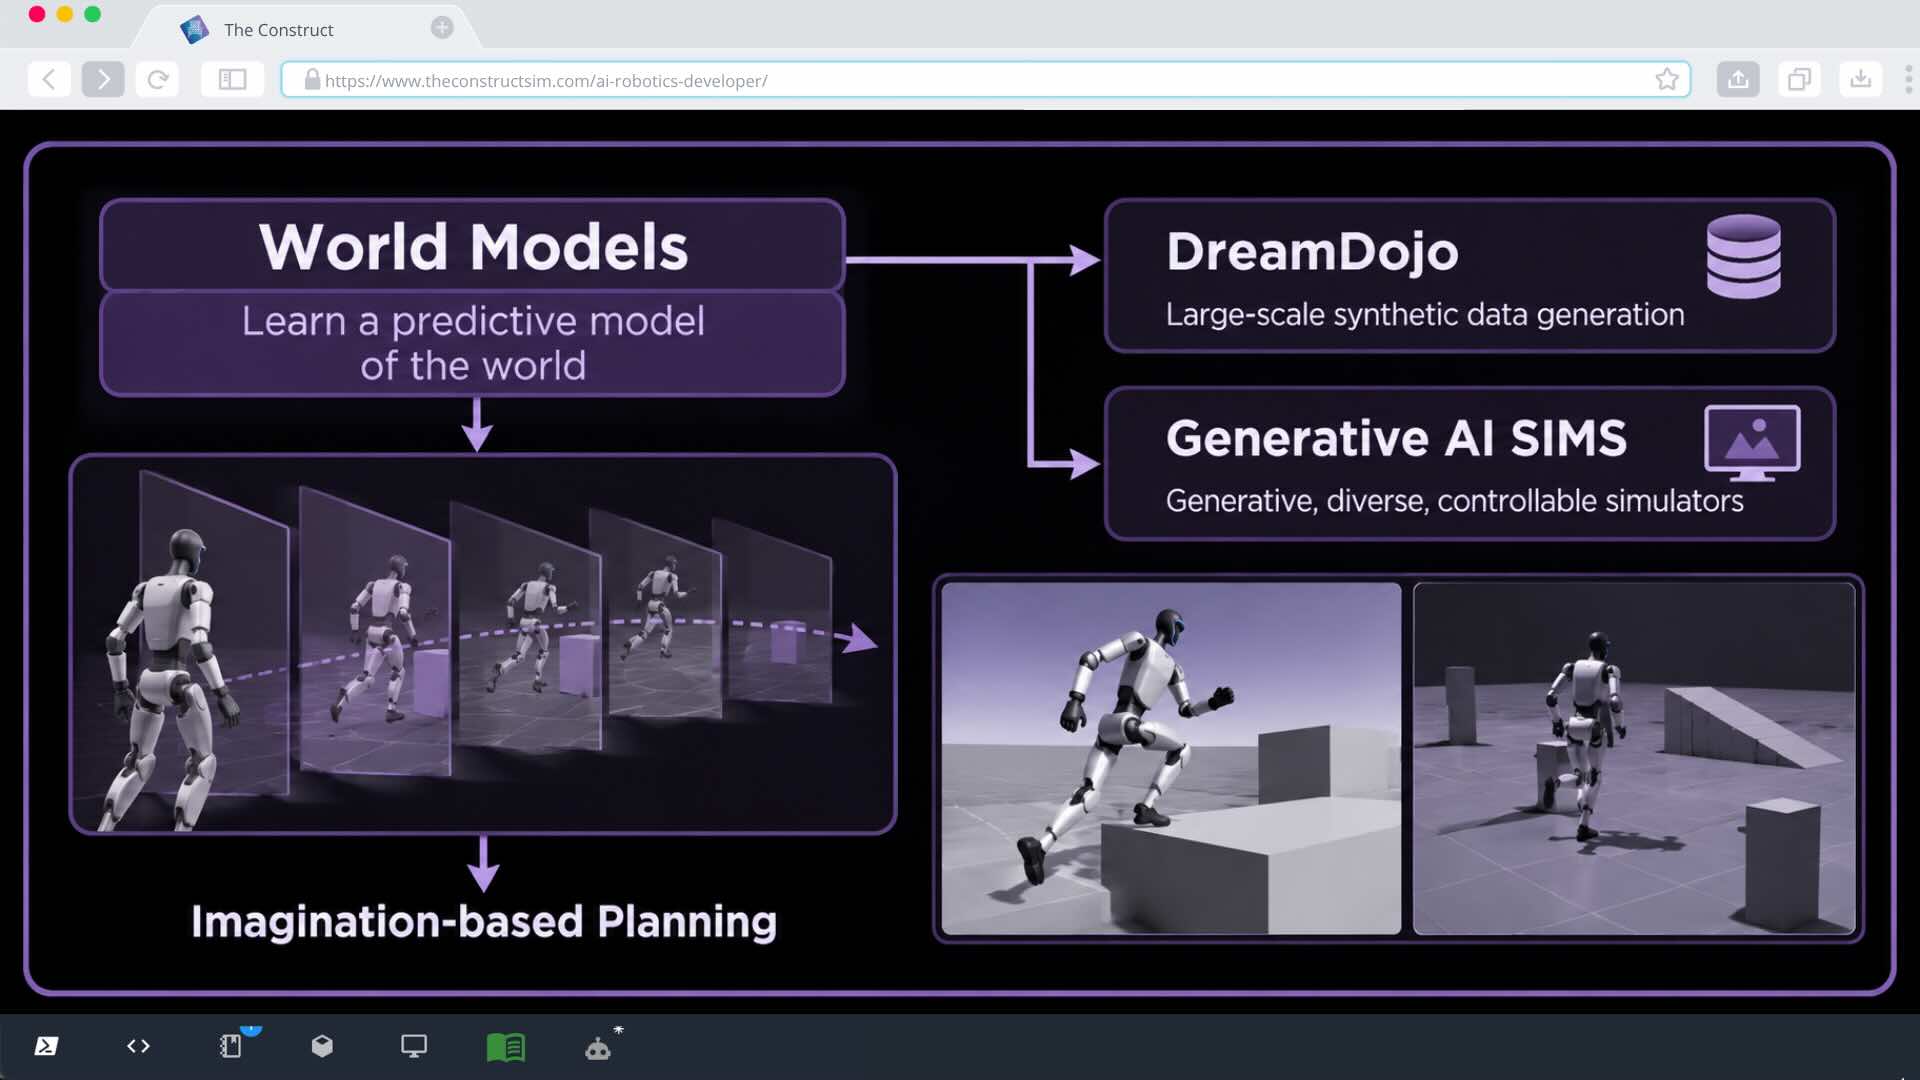Viewport: 1920px width, 1080px height.
Task: Open the code editor icon
Action: pos(138,1046)
